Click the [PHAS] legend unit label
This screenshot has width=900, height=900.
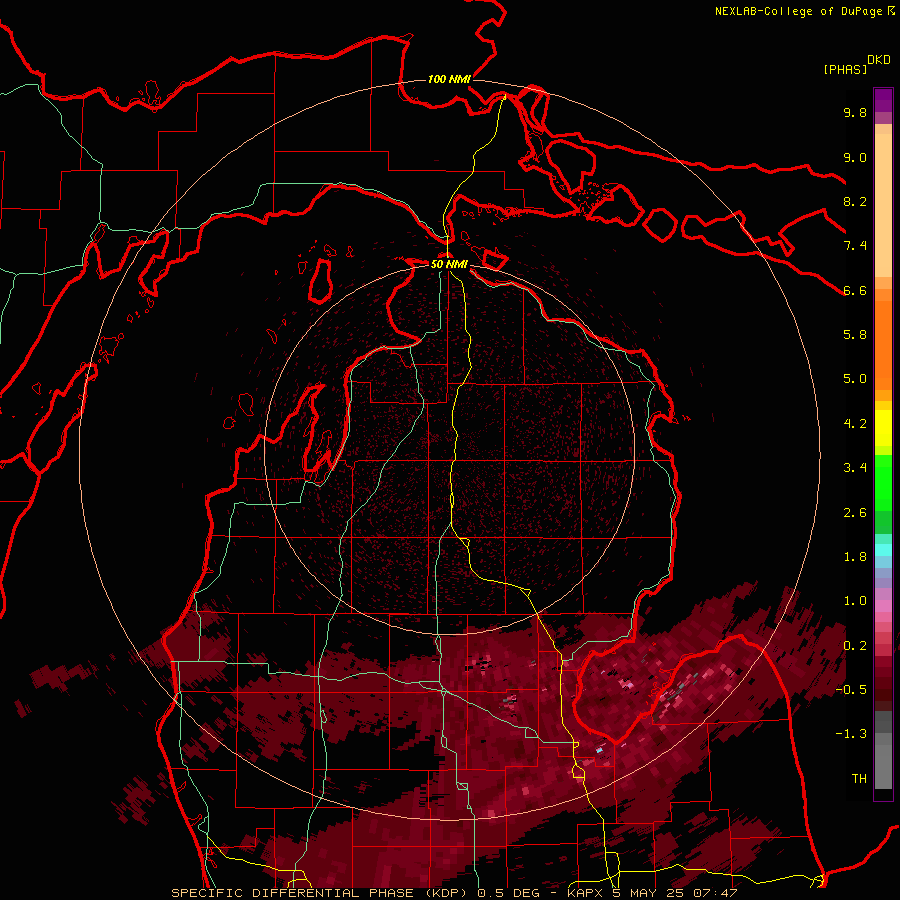pyautogui.click(x=845, y=69)
